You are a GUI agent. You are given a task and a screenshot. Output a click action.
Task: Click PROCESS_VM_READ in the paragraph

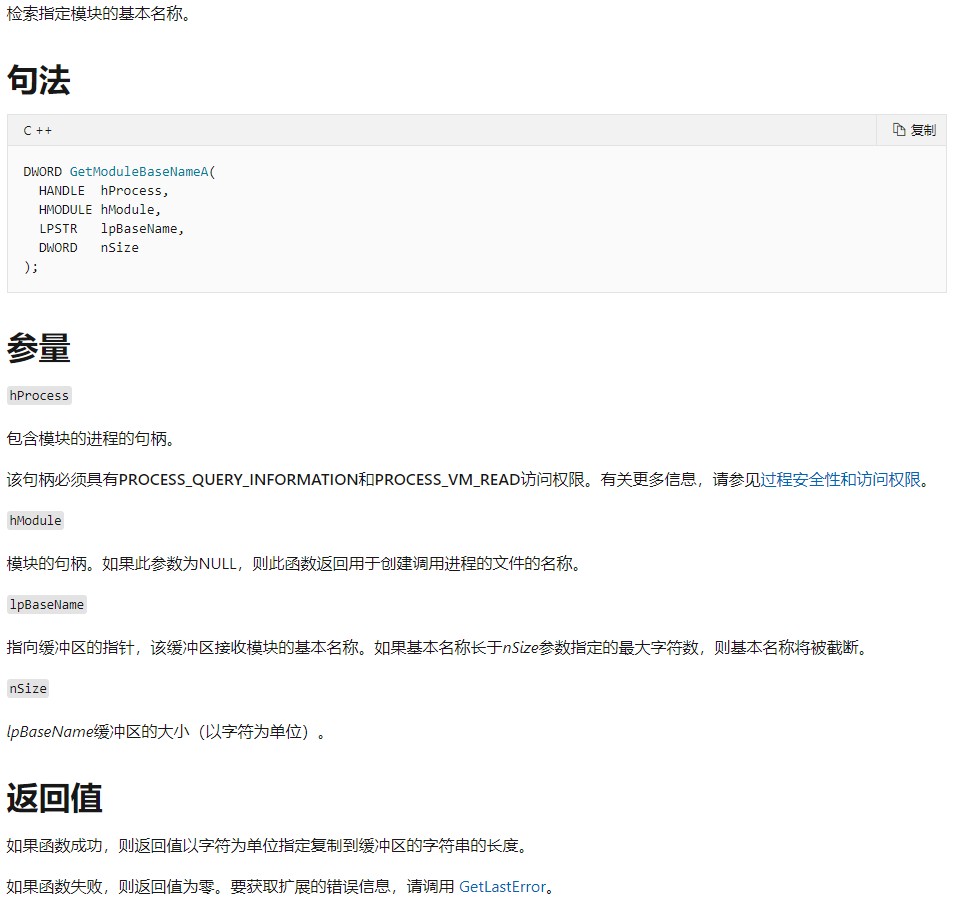(447, 480)
